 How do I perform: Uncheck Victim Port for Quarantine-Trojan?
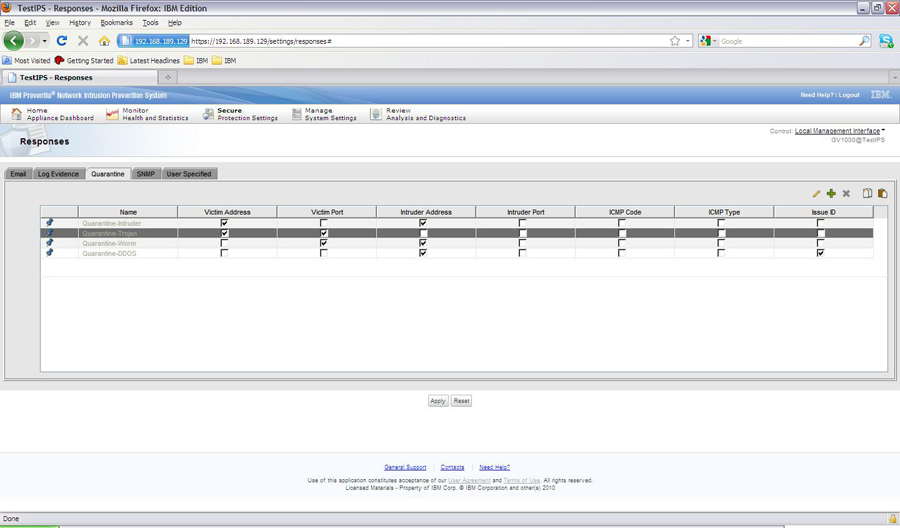tap(324, 233)
